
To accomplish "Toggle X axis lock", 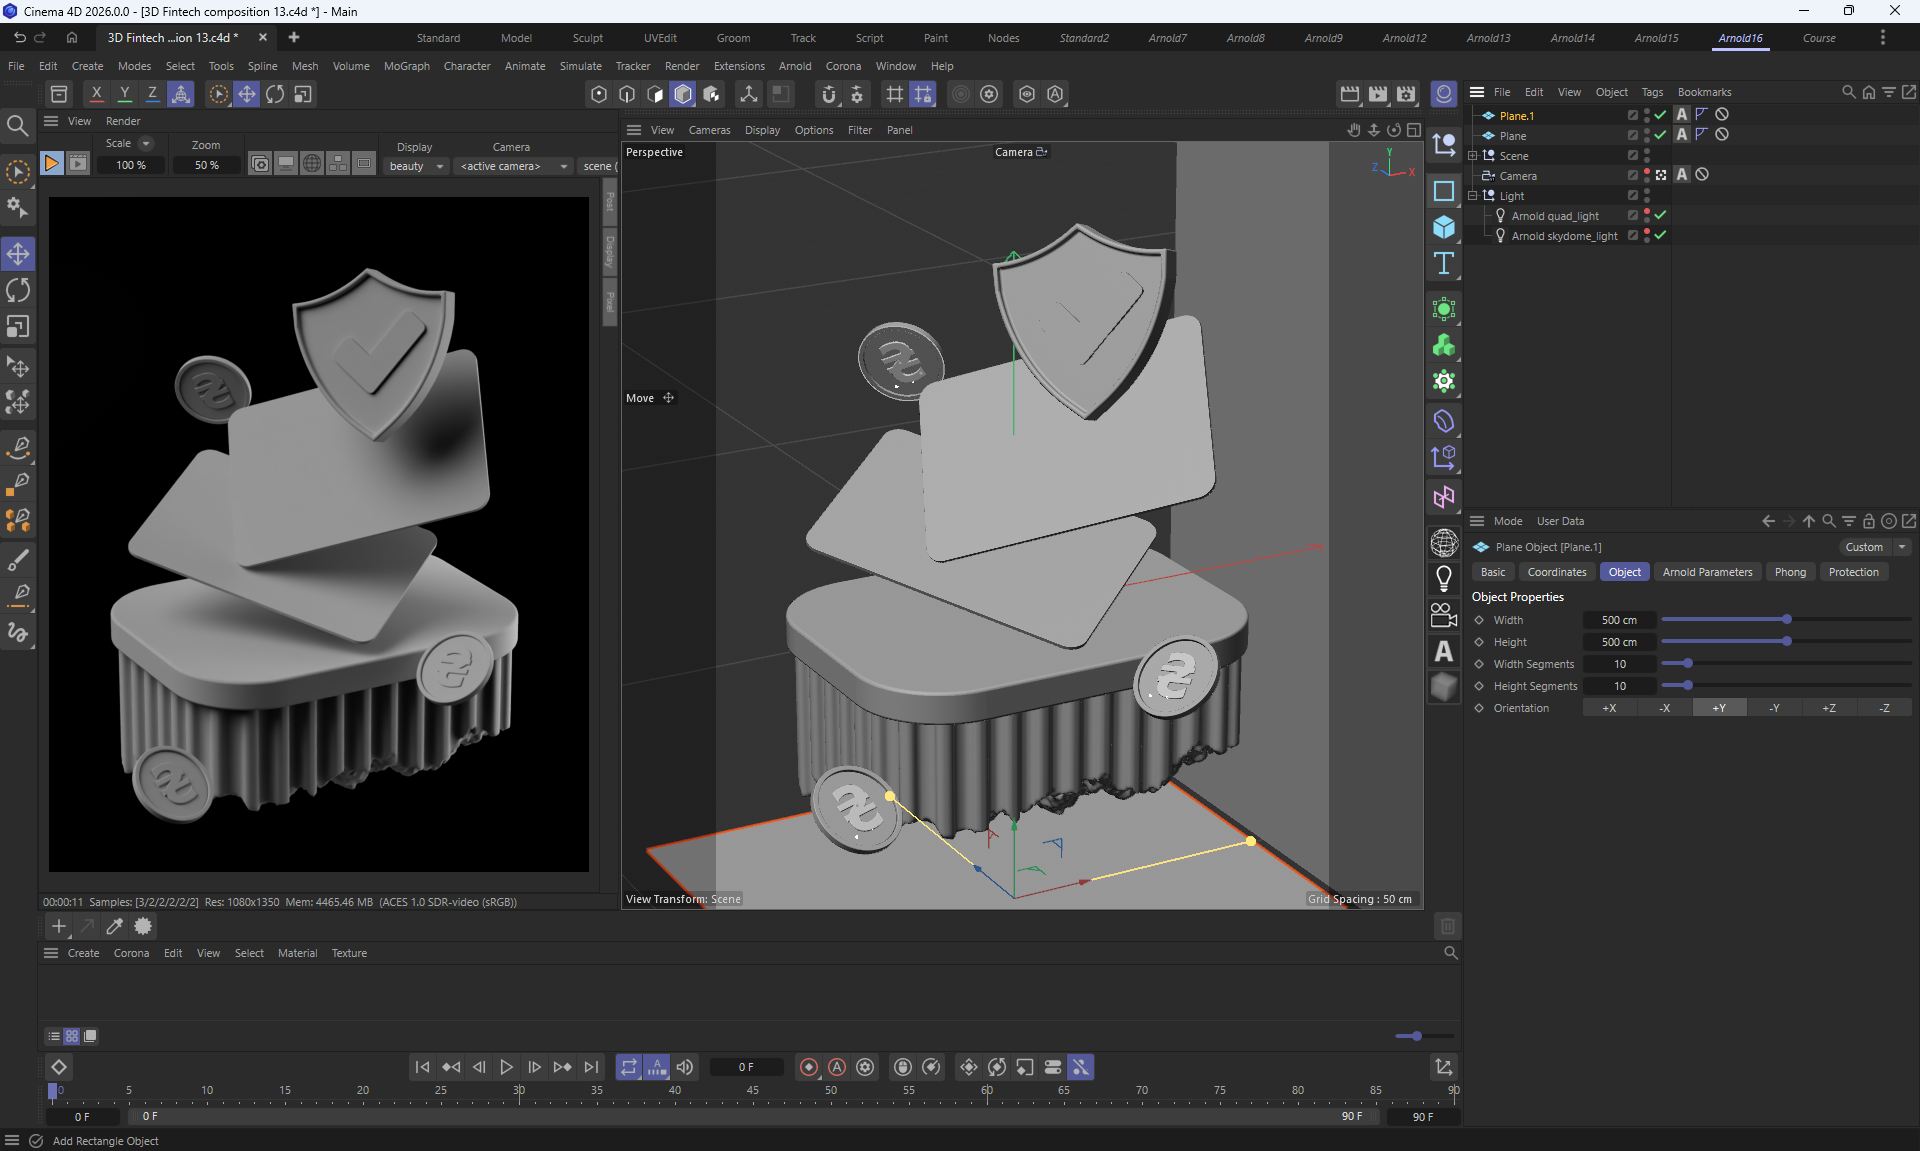I will tap(96, 94).
